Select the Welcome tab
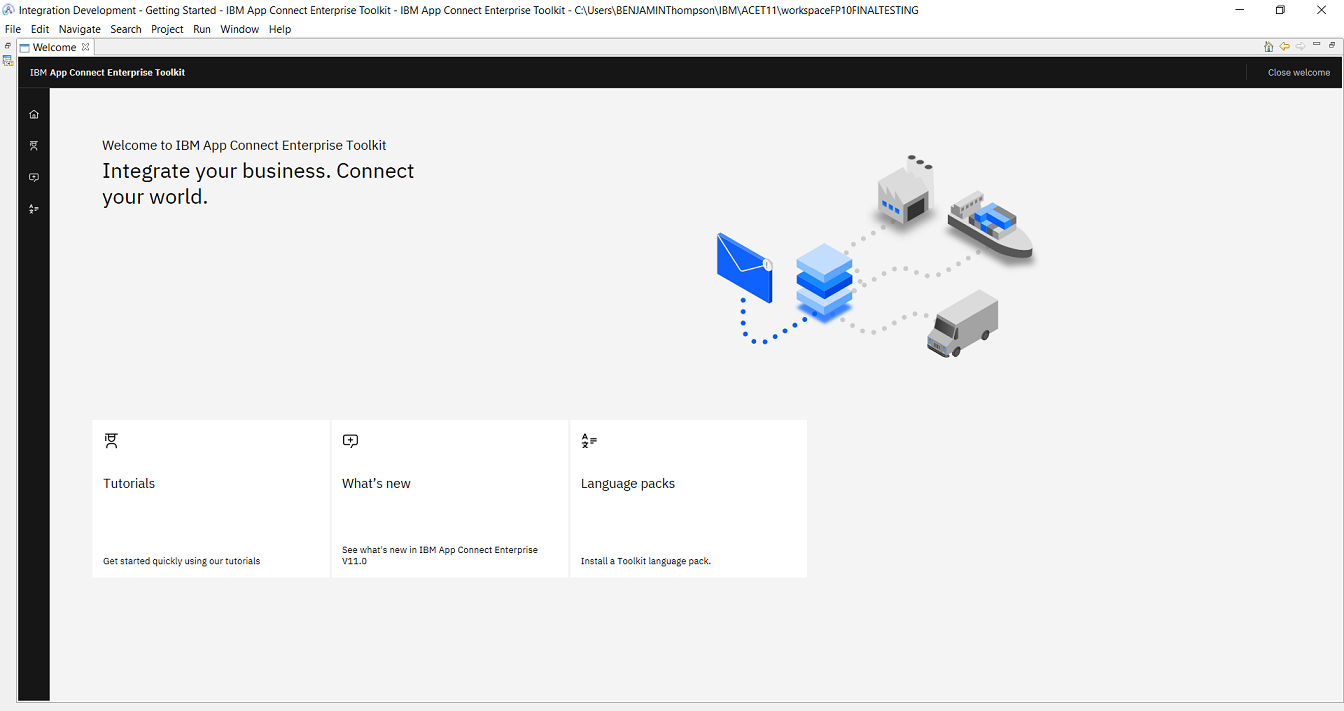1344x711 pixels. pyautogui.click(x=54, y=47)
